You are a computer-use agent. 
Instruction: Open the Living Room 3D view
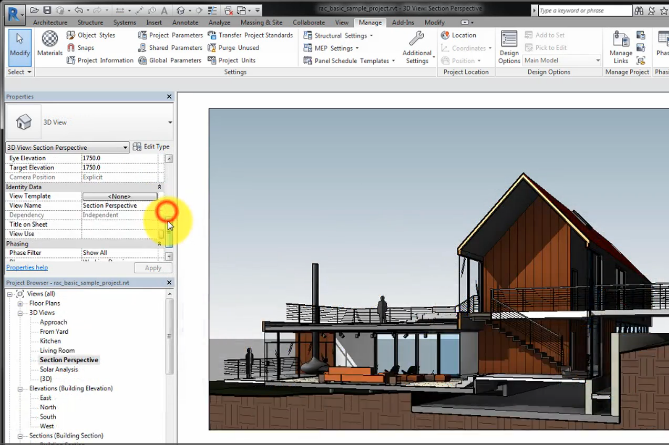click(57, 351)
